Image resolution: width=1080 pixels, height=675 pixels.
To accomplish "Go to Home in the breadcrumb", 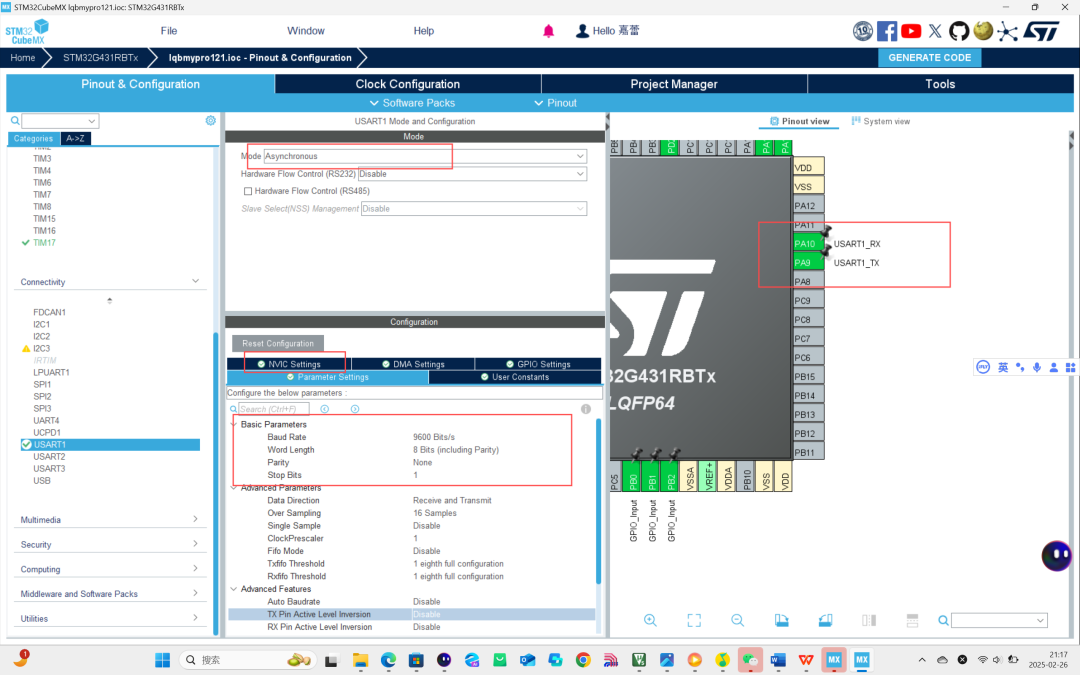I will point(23,58).
